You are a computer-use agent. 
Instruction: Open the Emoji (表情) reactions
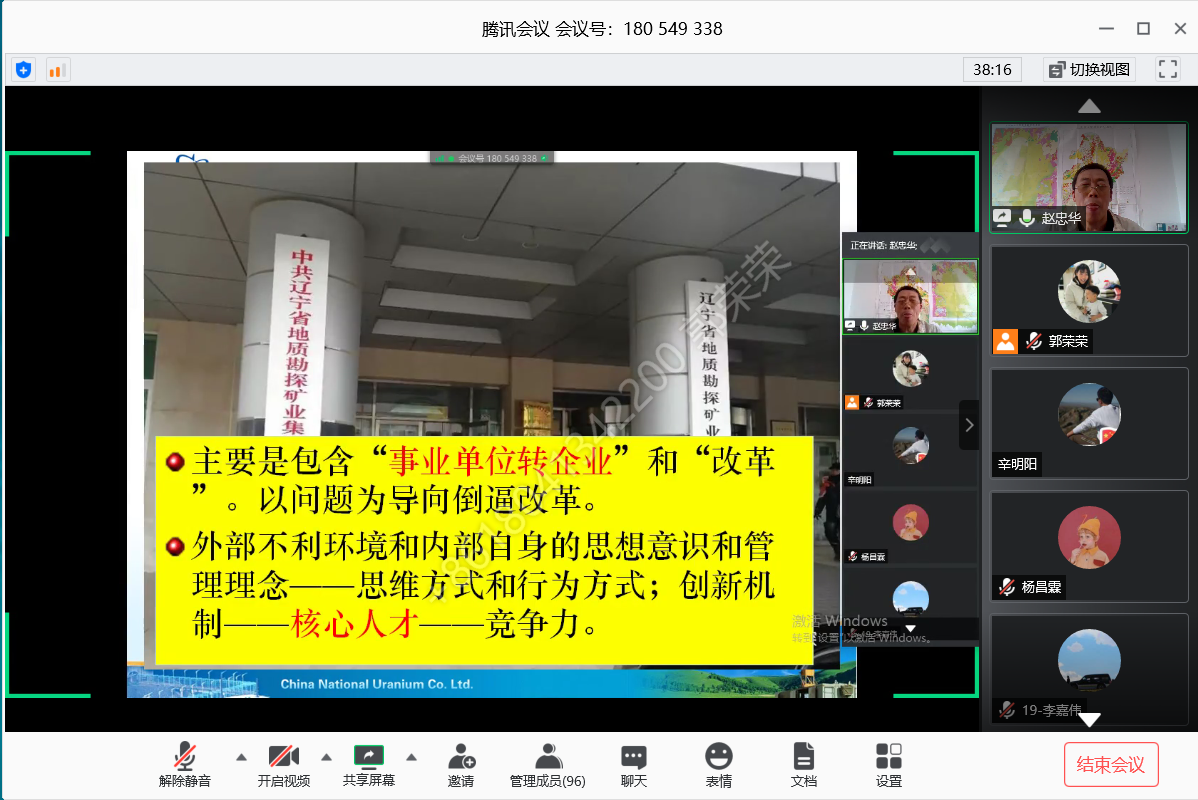point(718,765)
